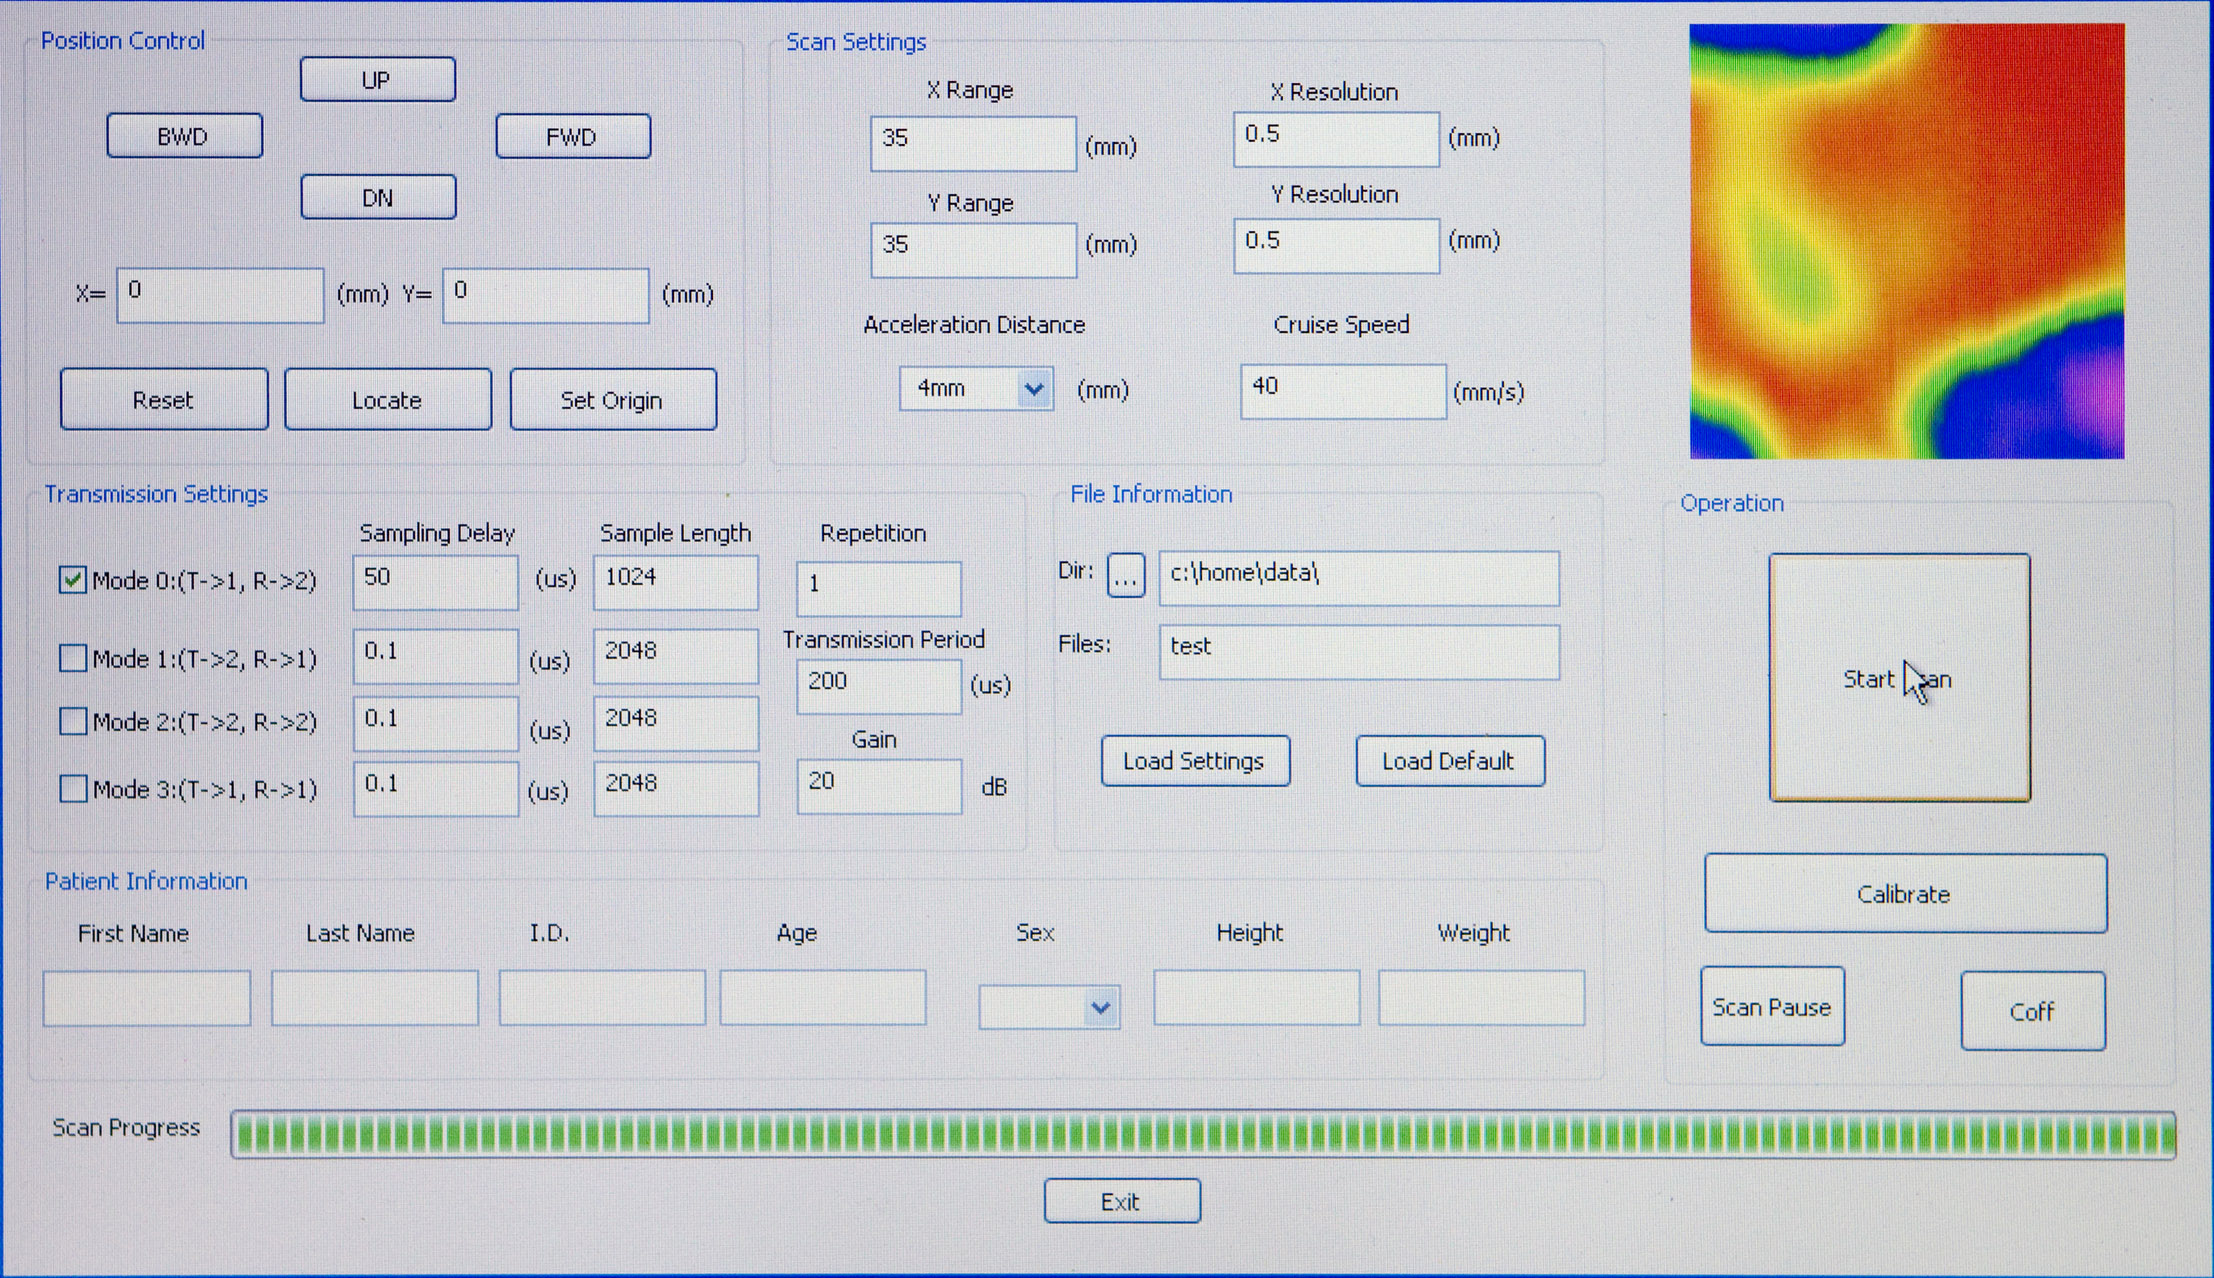This screenshot has height=1278, width=2214.
Task: Check the Mode 1 (T->2, R->1) box
Action: click(x=73, y=658)
